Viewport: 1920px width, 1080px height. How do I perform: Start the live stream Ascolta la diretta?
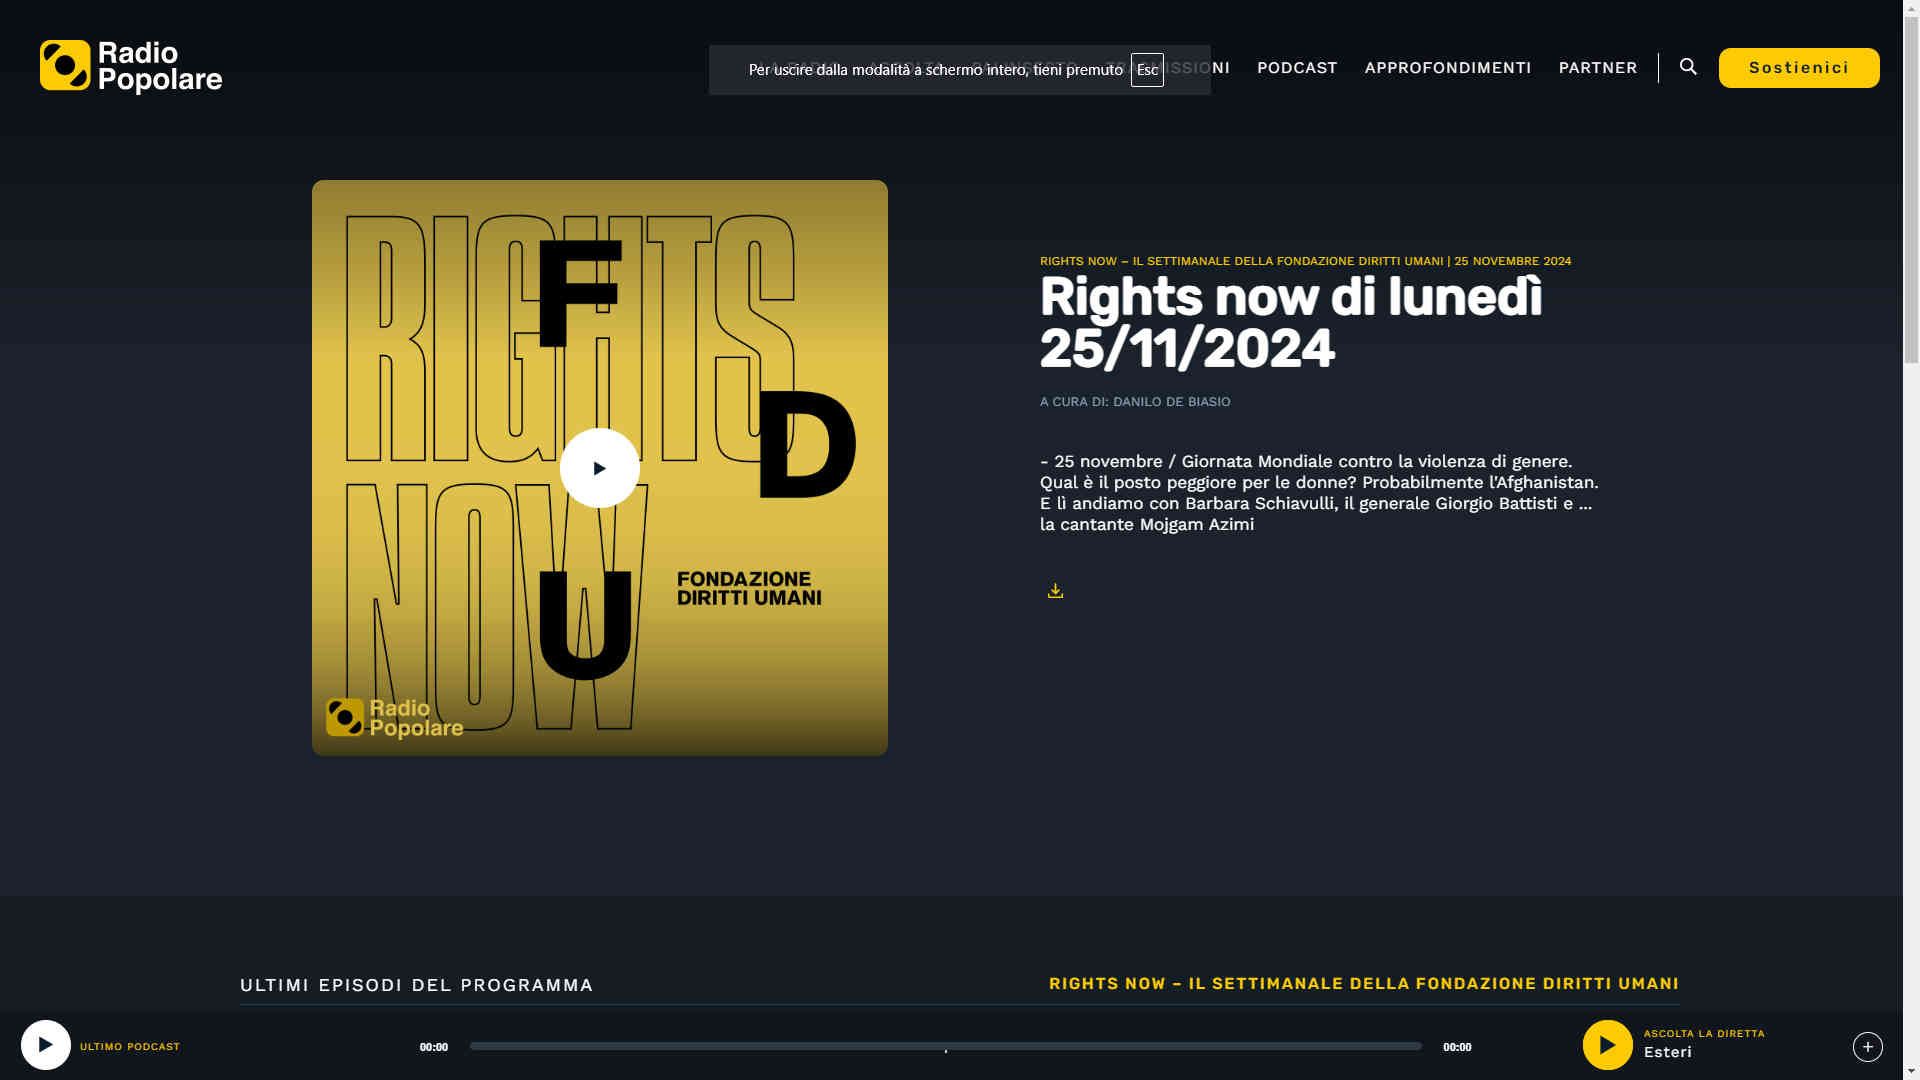[x=1607, y=1045]
